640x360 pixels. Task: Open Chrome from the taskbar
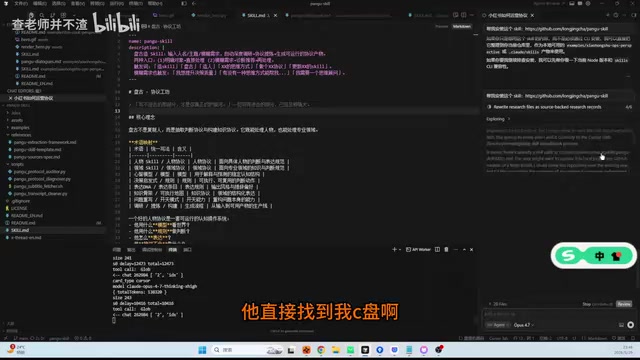pos(321,350)
